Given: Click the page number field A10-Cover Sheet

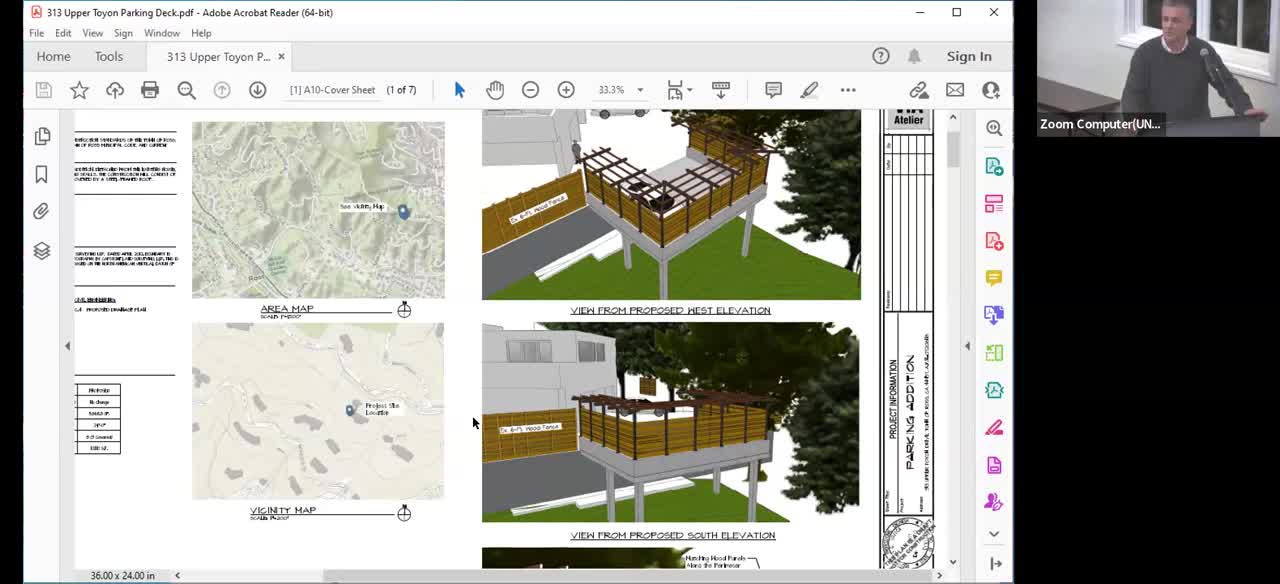Looking at the screenshot, I should pyautogui.click(x=333, y=90).
